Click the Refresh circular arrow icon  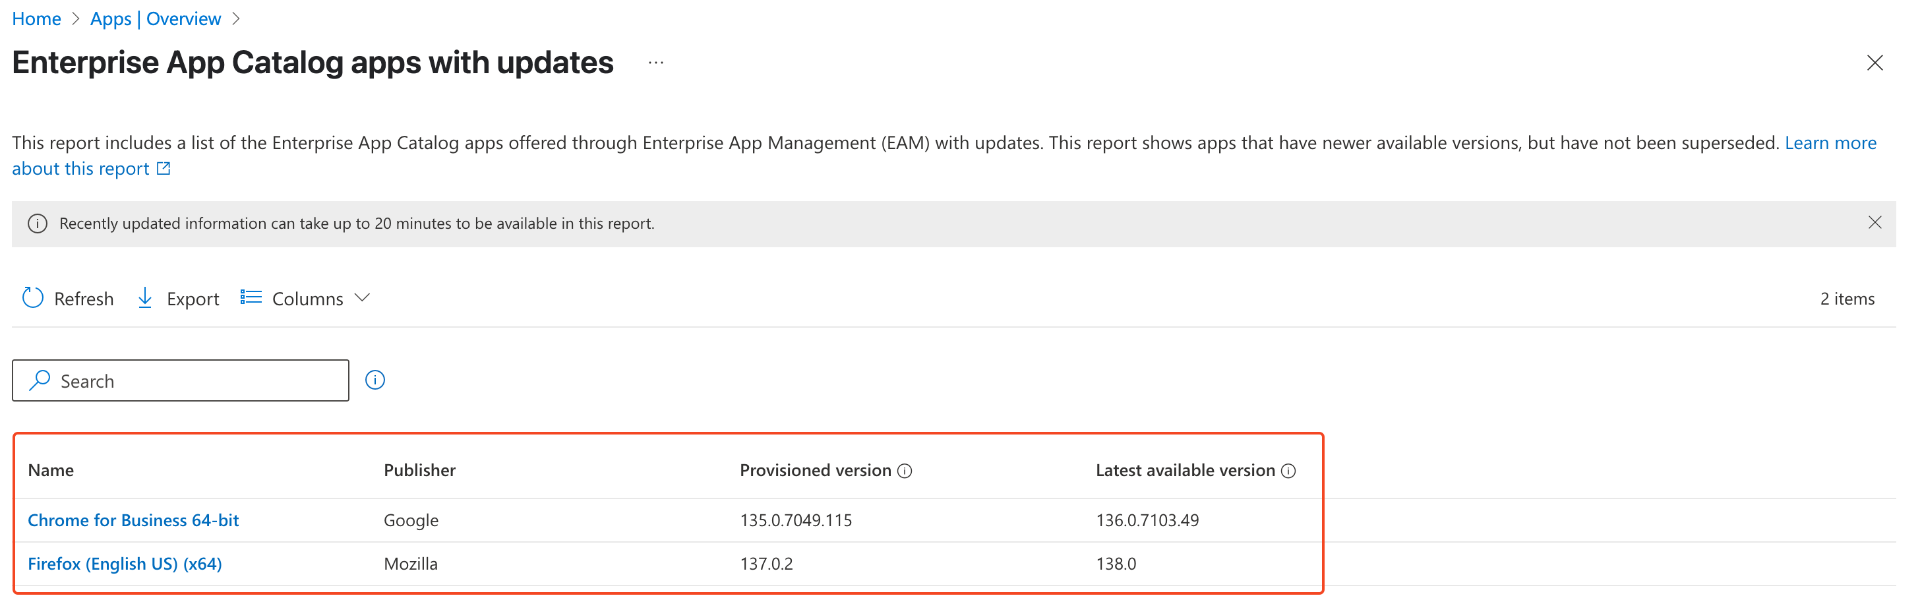[33, 298]
